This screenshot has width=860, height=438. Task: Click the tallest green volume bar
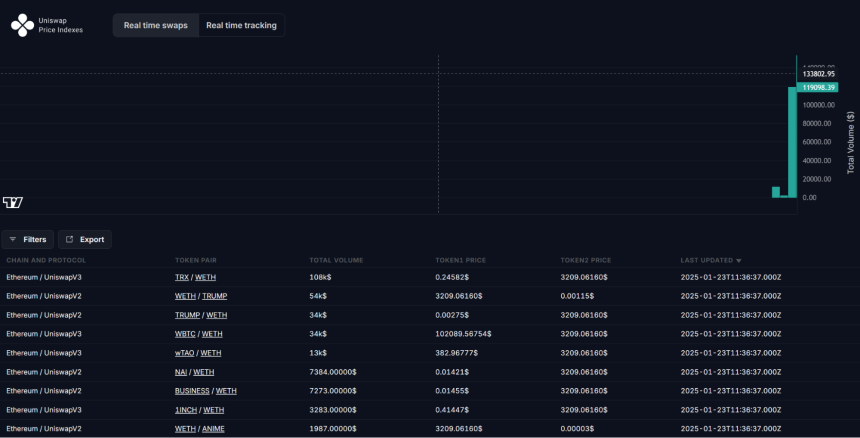[x=793, y=143]
